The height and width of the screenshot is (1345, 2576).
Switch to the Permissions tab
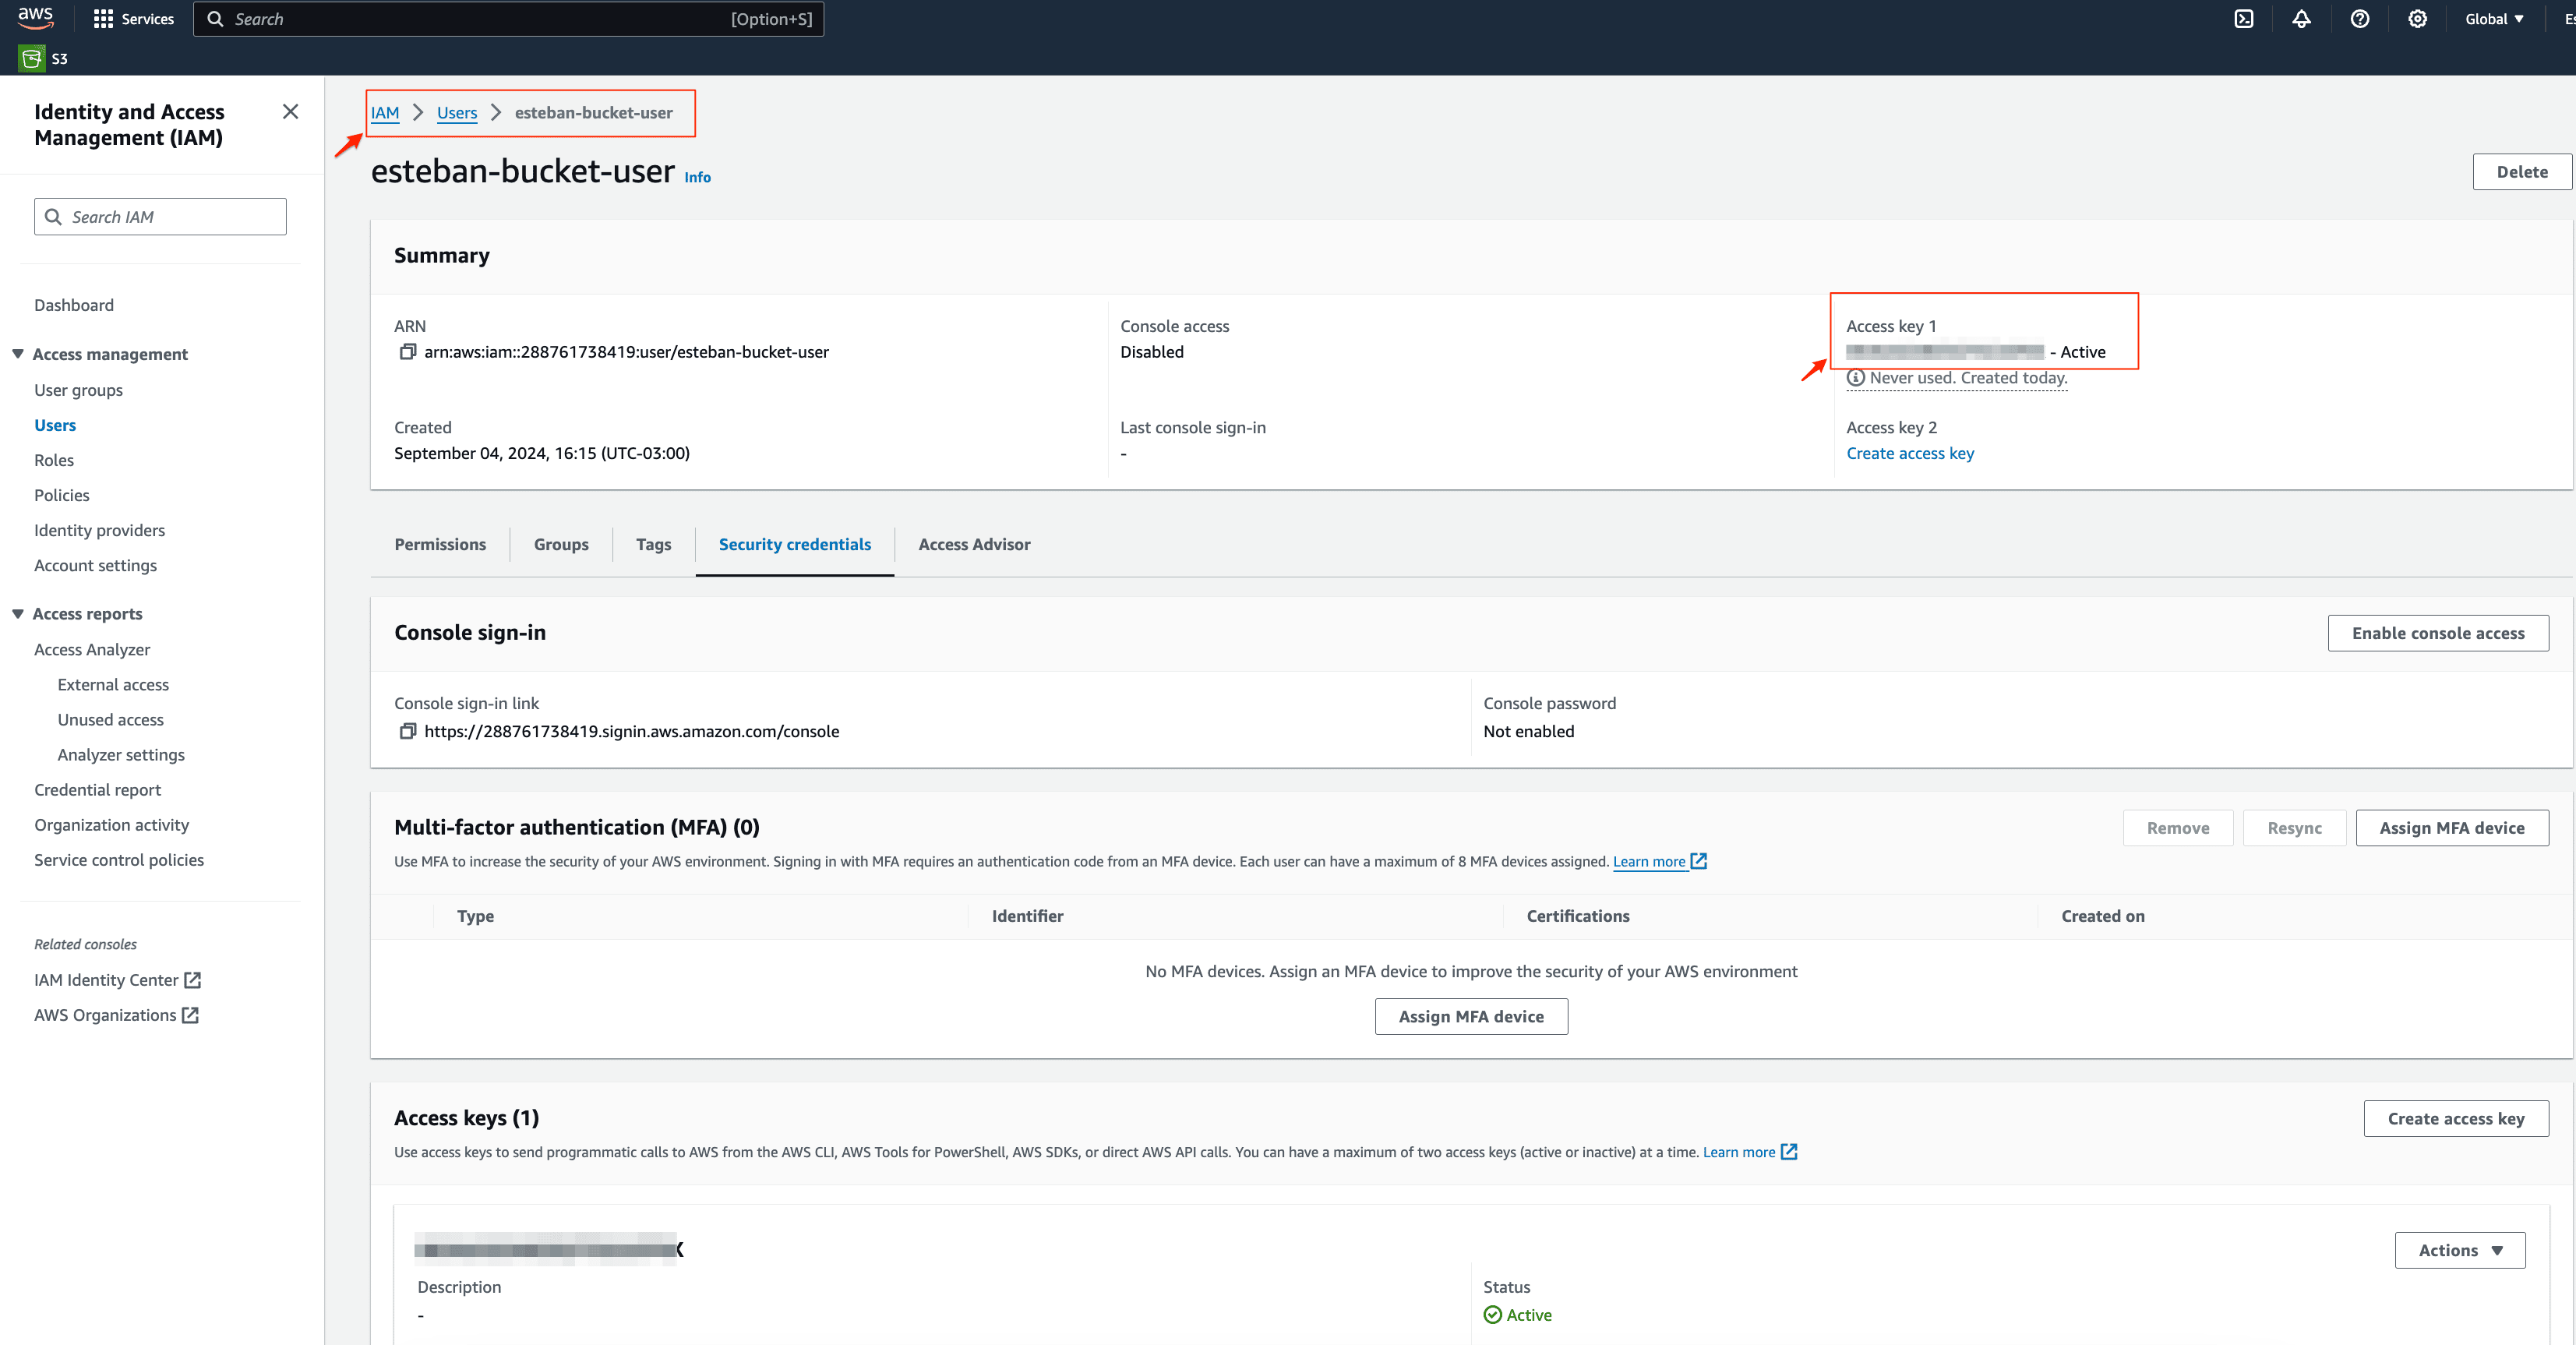pos(440,544)
